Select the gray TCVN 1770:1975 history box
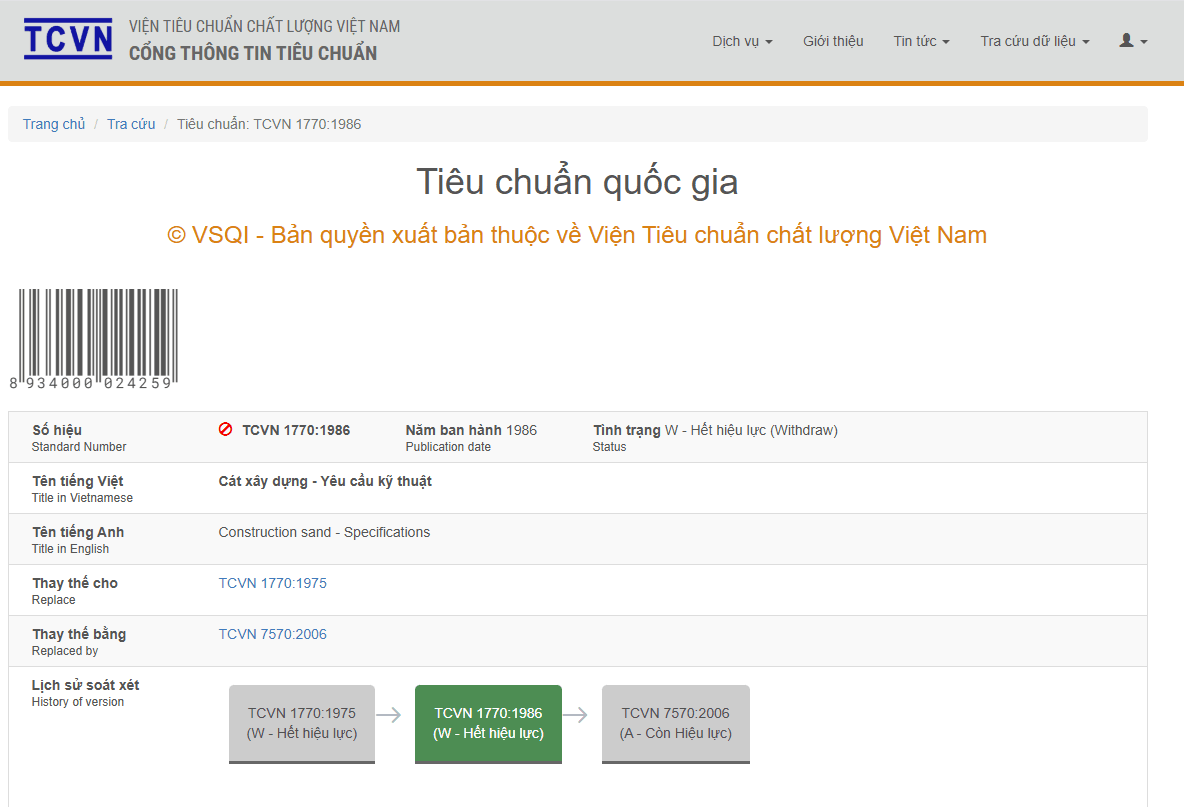Image resolution: width=1184 pixels, height=807 pixels. pos(302,724)
